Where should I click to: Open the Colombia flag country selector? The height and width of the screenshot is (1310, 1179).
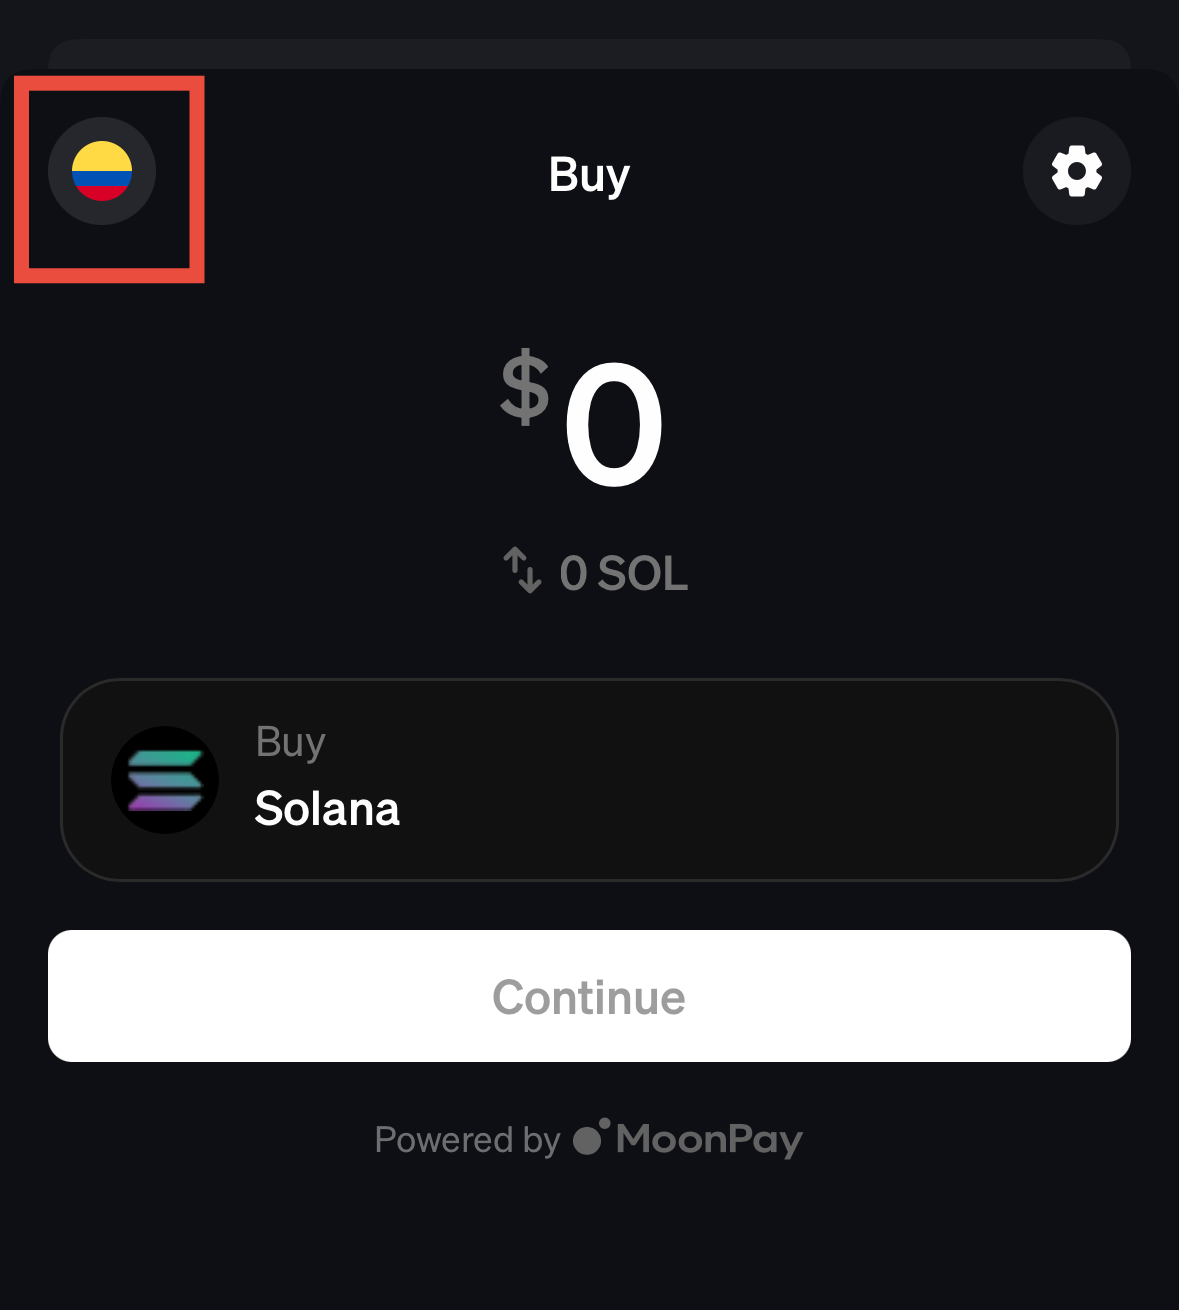click(102, 171)
